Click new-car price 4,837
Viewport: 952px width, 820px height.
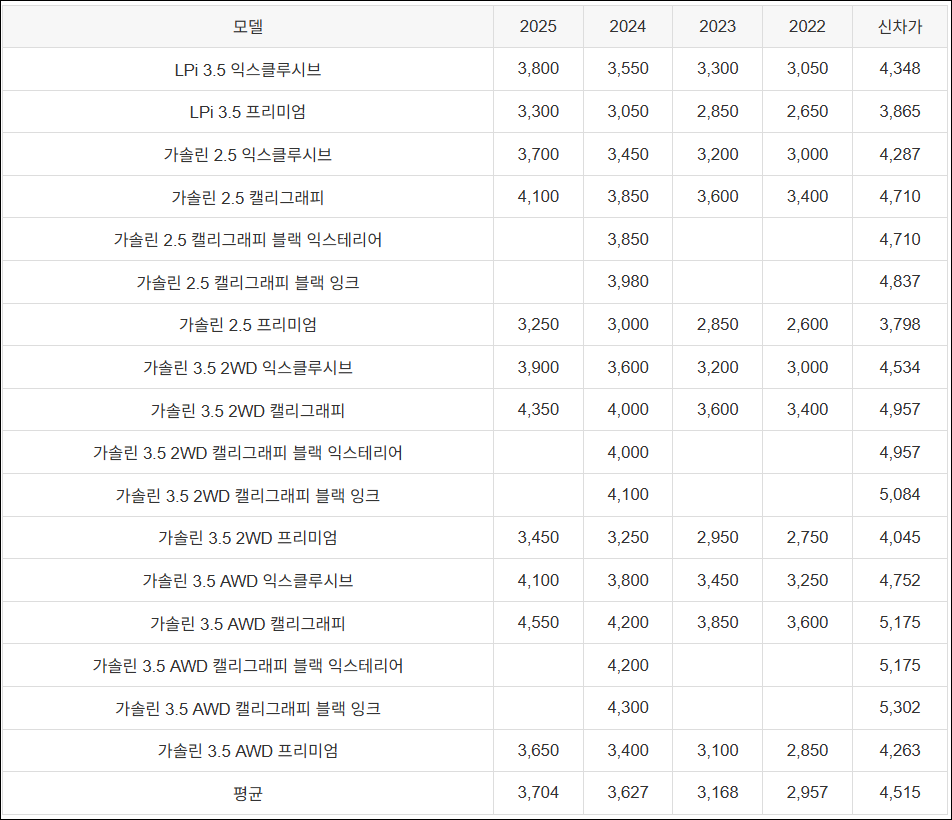pos(900,282)
